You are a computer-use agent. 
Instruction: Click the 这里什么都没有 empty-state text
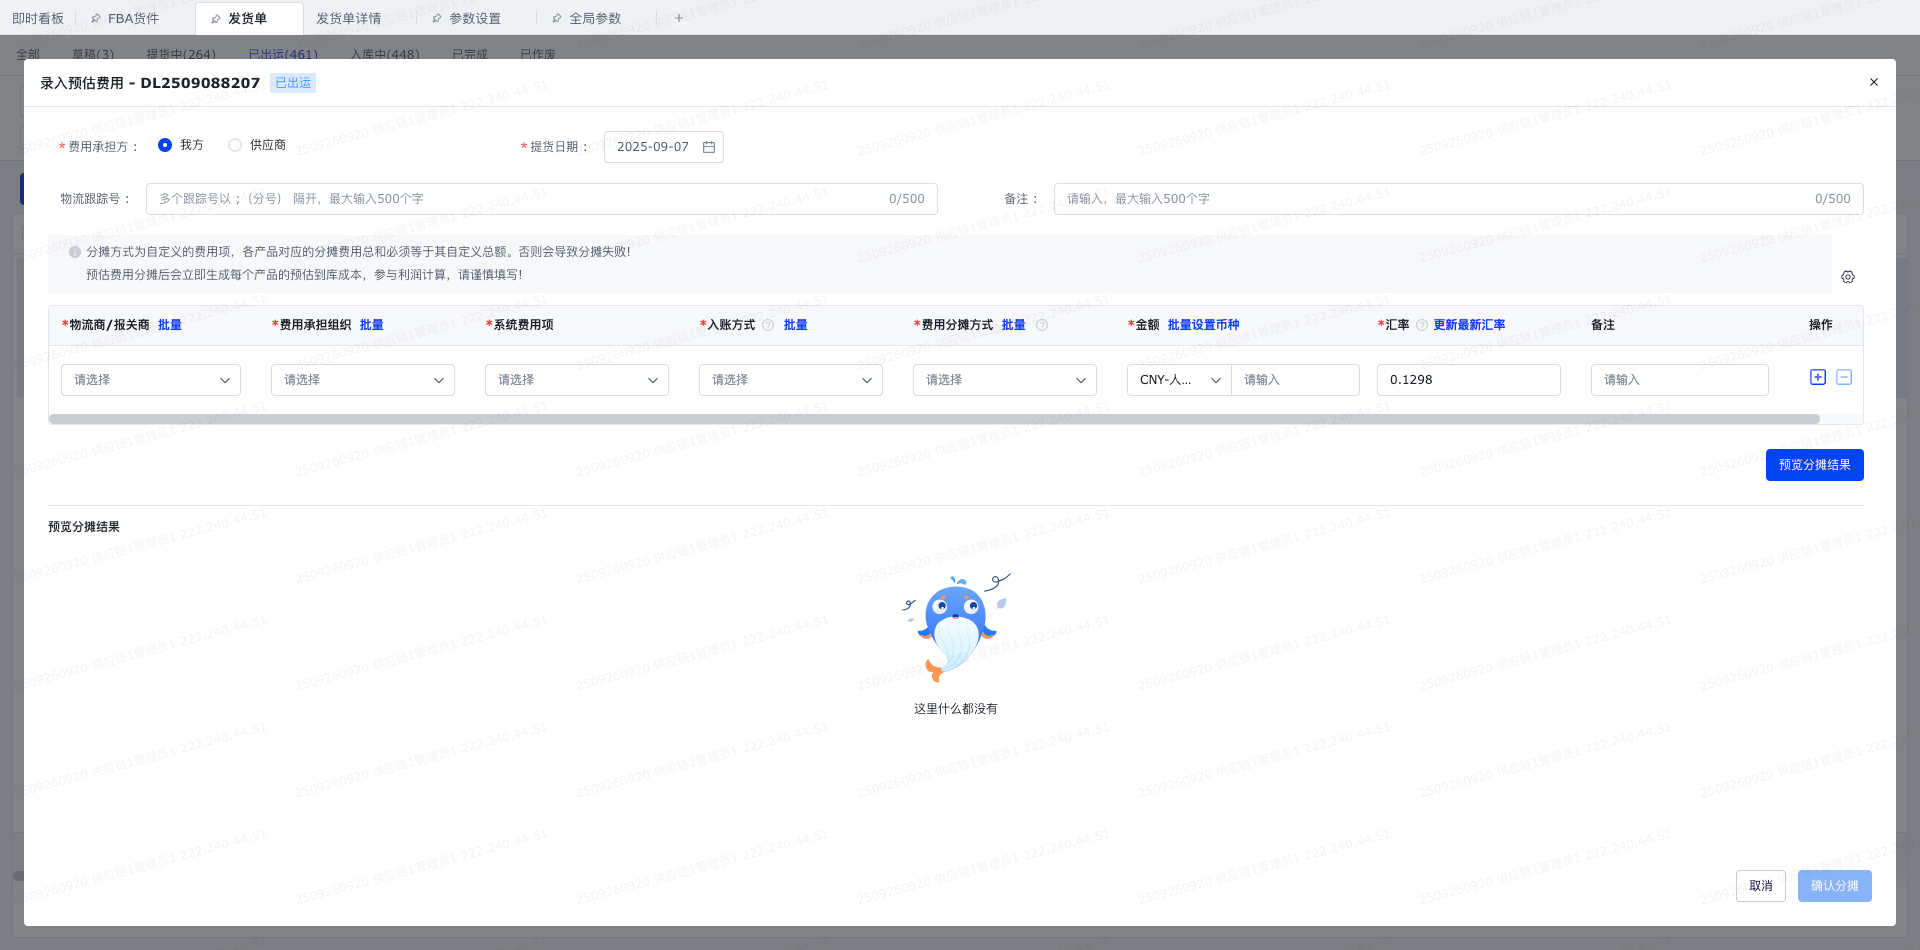(956, 709)
